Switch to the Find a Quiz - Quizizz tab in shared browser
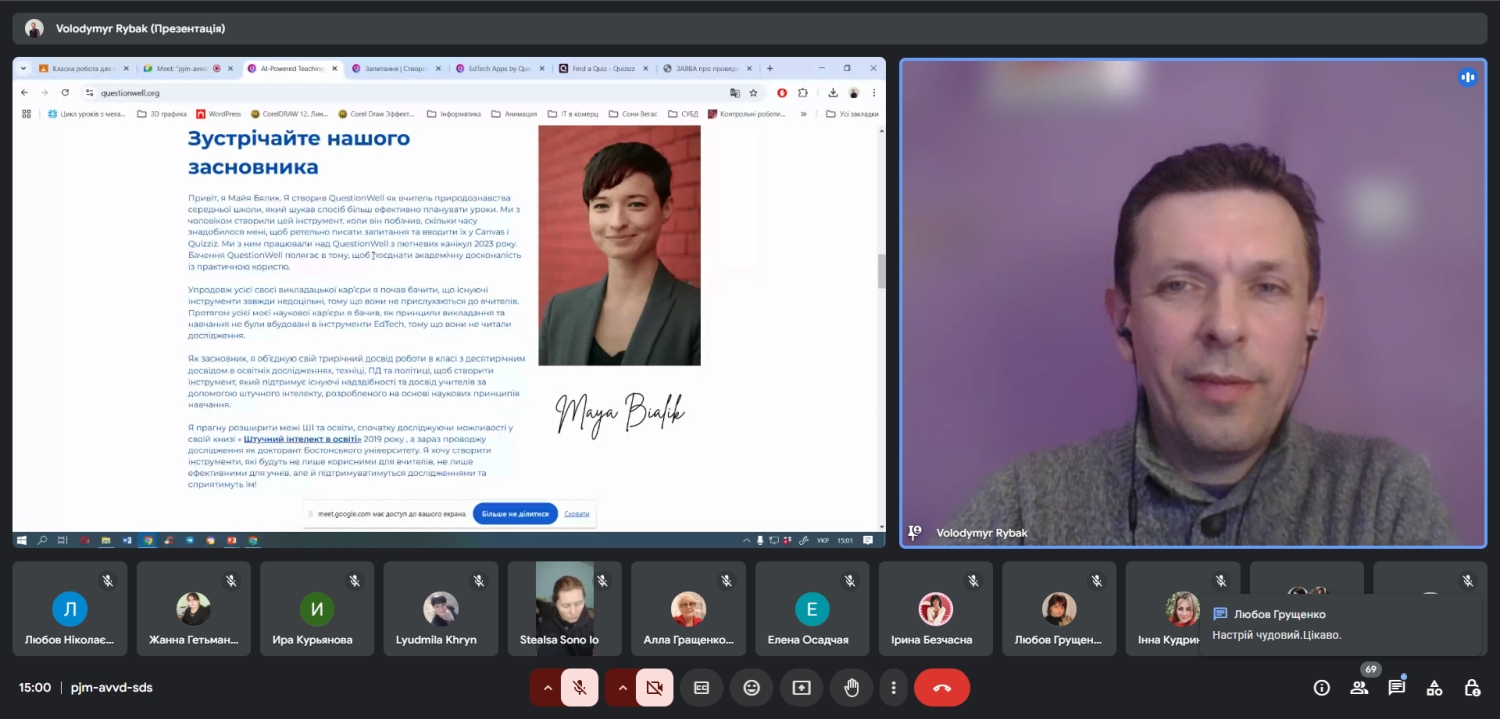The image size is (1500, 719). pos(602,68)
